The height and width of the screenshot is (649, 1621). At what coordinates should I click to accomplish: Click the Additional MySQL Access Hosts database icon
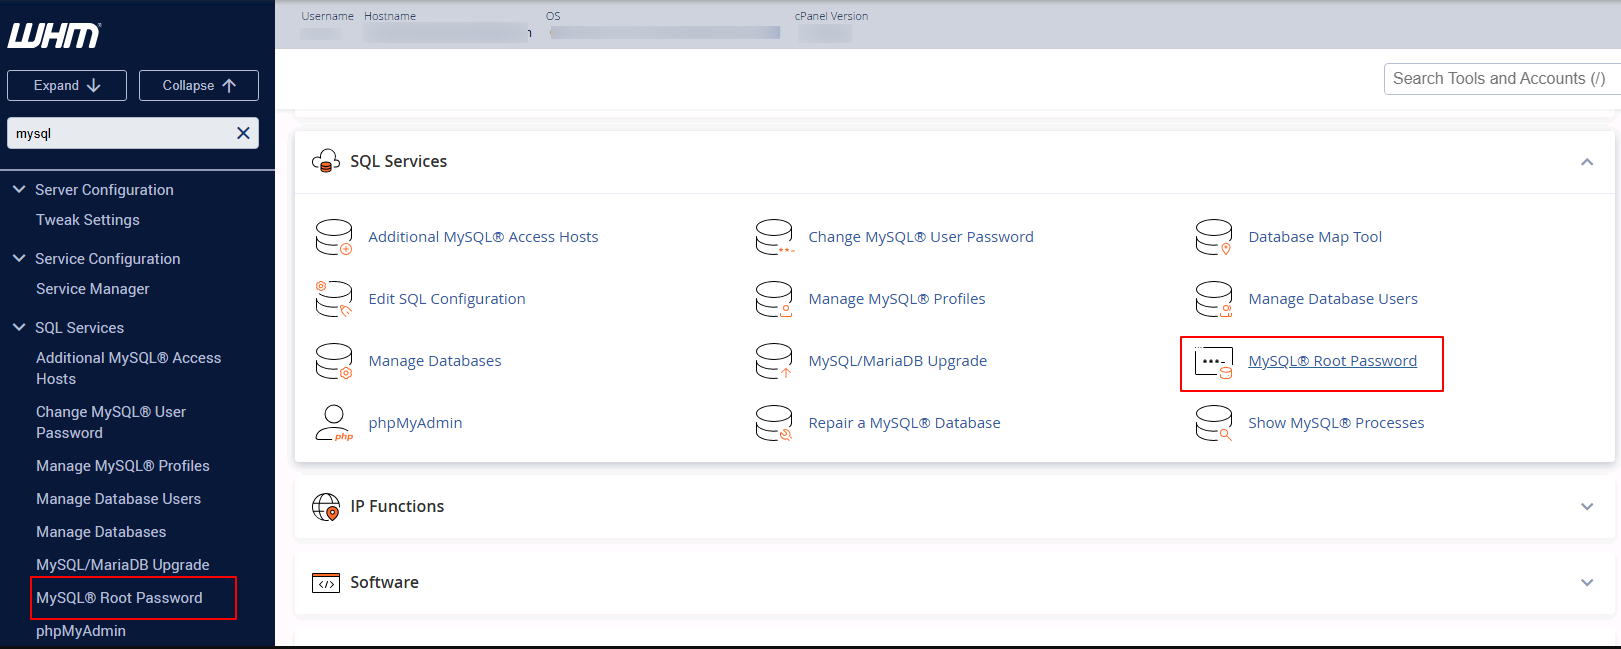[334, 237]
